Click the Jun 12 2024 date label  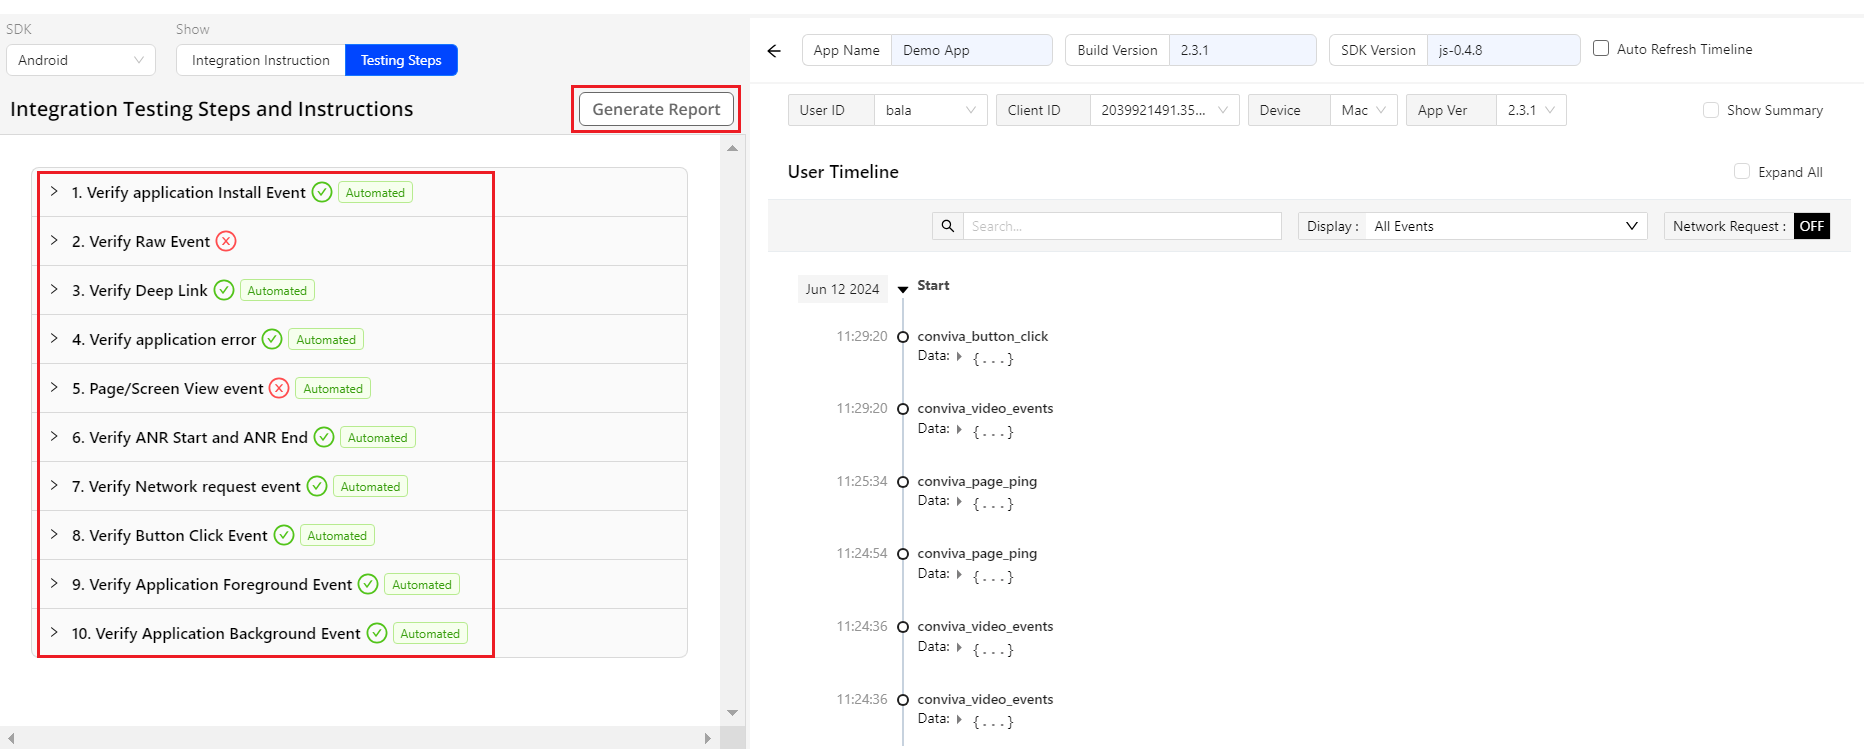click(842, 289)
